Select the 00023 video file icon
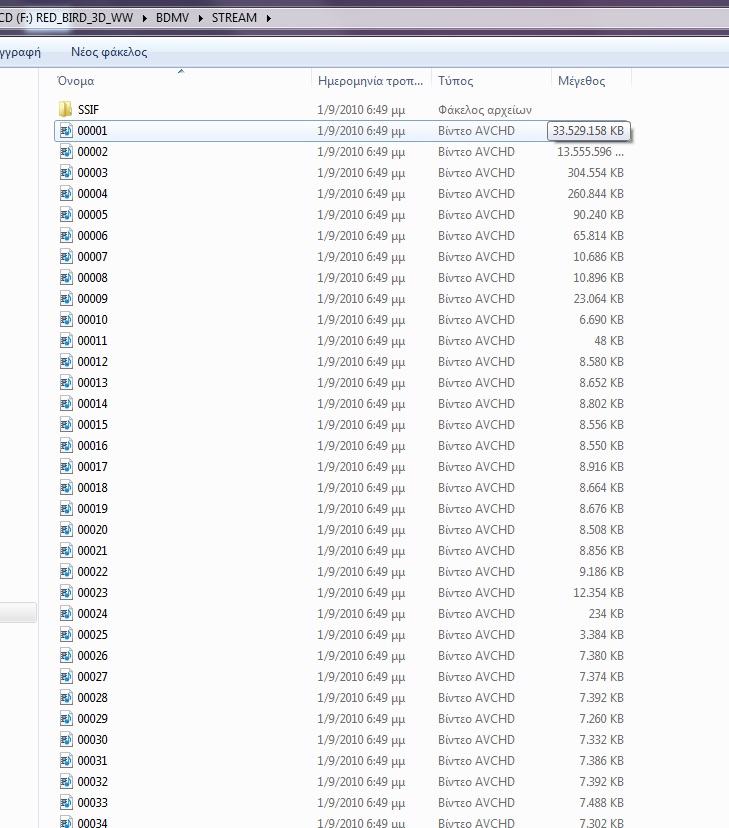Viewport: 729px width, 828px height. pyautogui.click(x=66, y=592)
